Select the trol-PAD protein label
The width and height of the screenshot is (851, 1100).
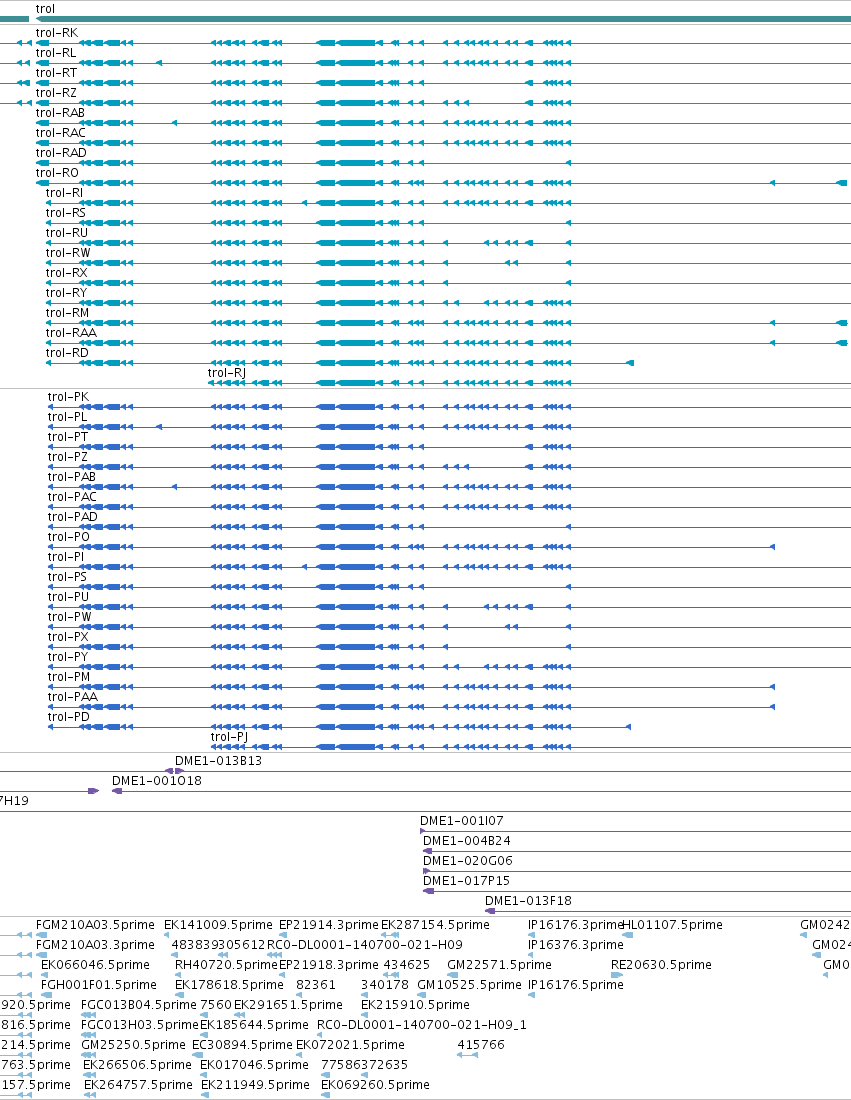(72, 517)
